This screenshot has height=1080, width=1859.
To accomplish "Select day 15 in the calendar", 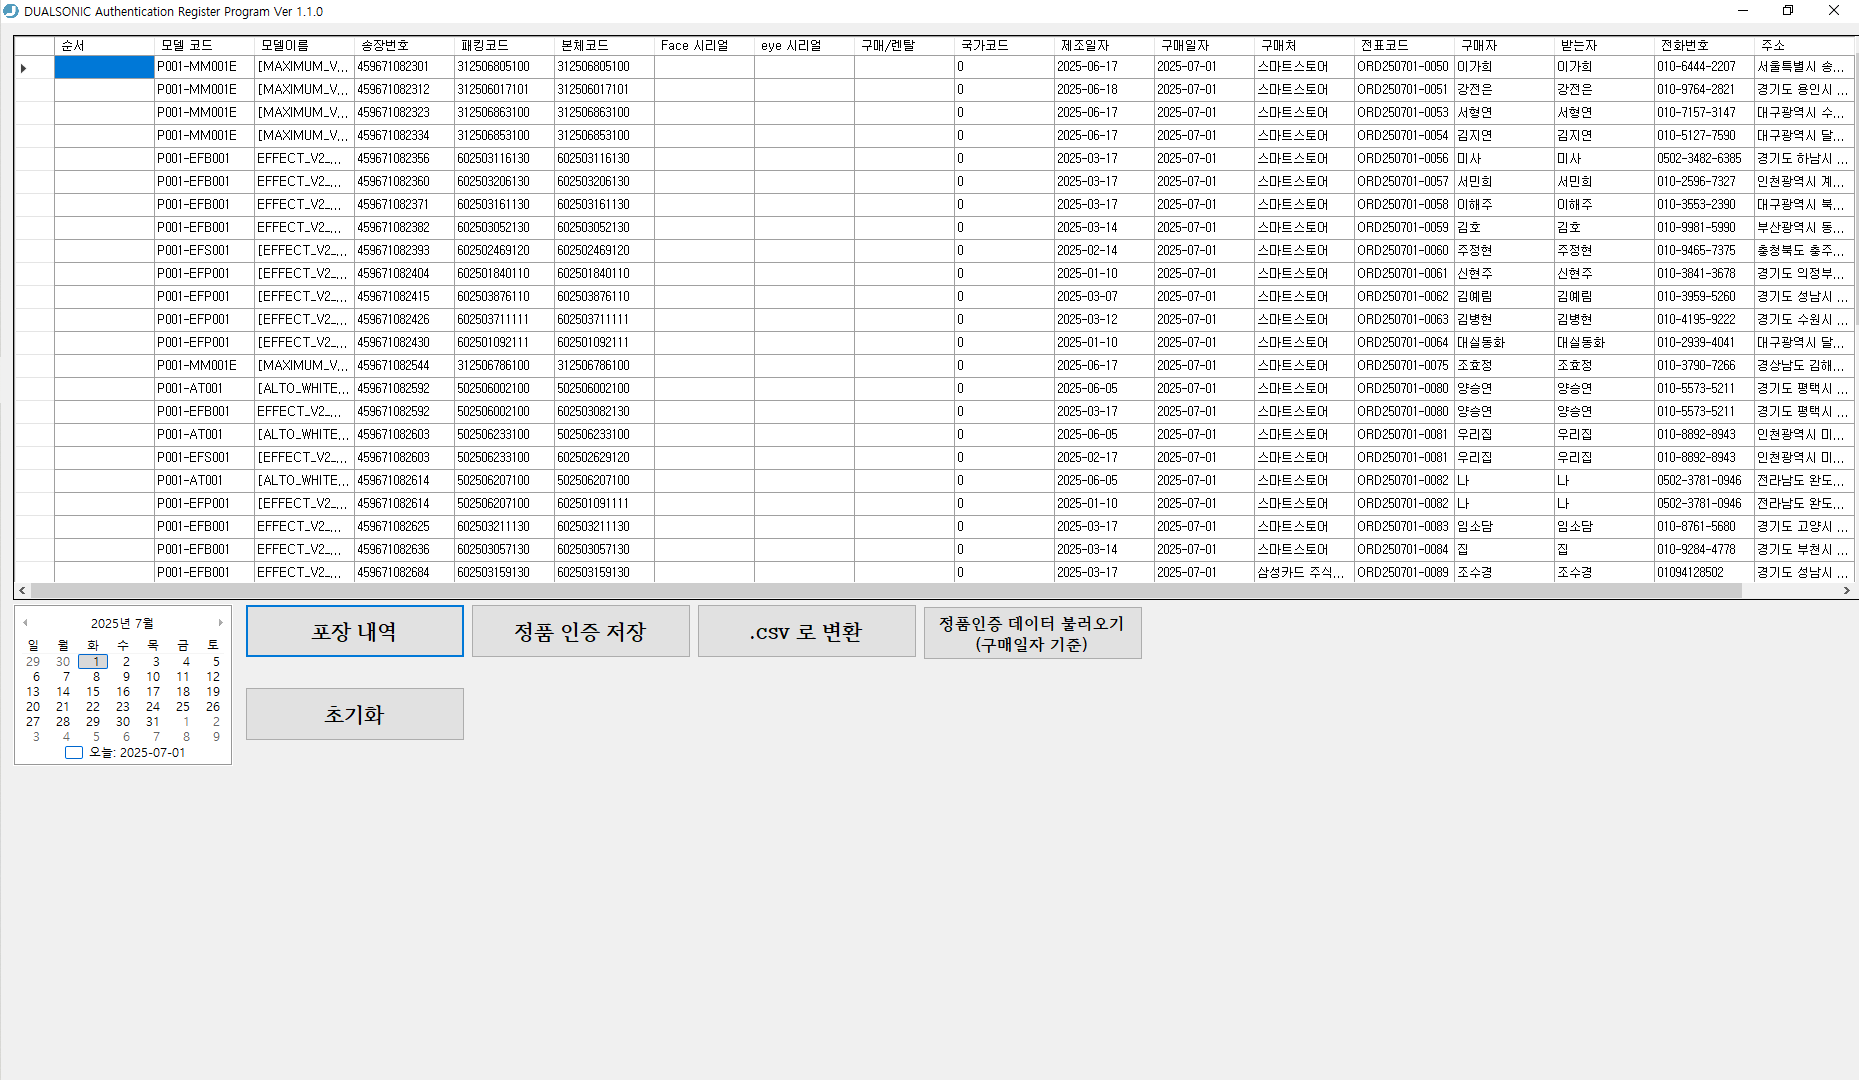I will click(93, 692).
